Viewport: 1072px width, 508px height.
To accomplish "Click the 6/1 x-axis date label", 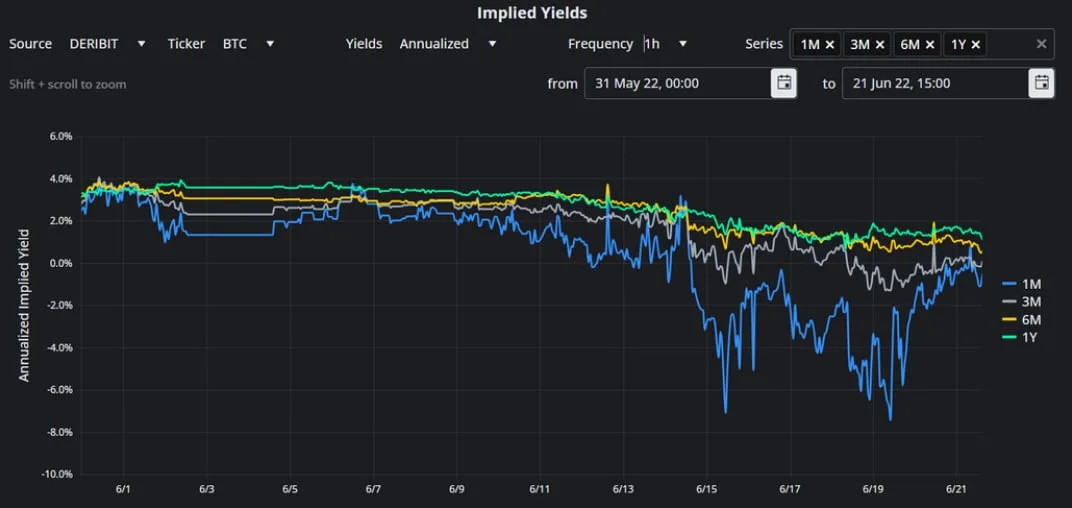I will 124,490.
